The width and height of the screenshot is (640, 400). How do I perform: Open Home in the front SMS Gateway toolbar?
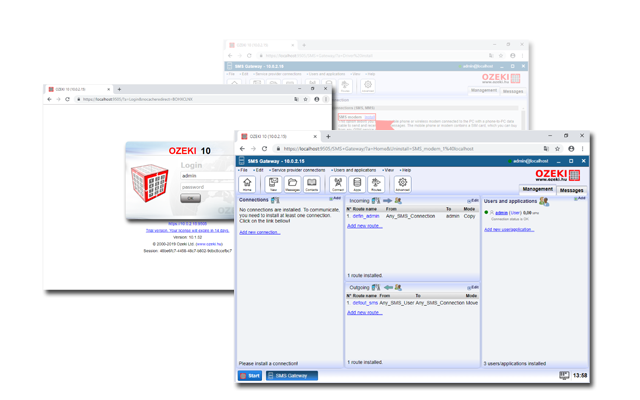coord(247,184)
